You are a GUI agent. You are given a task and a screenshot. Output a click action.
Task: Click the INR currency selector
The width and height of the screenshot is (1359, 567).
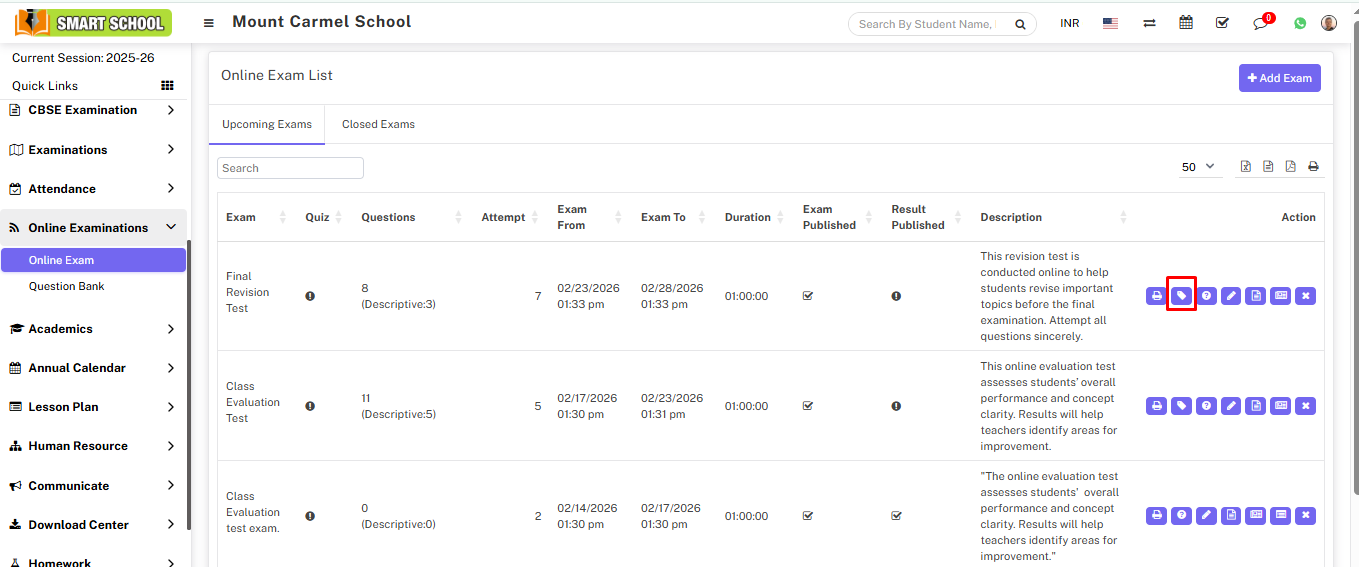tap(1069, 23)
